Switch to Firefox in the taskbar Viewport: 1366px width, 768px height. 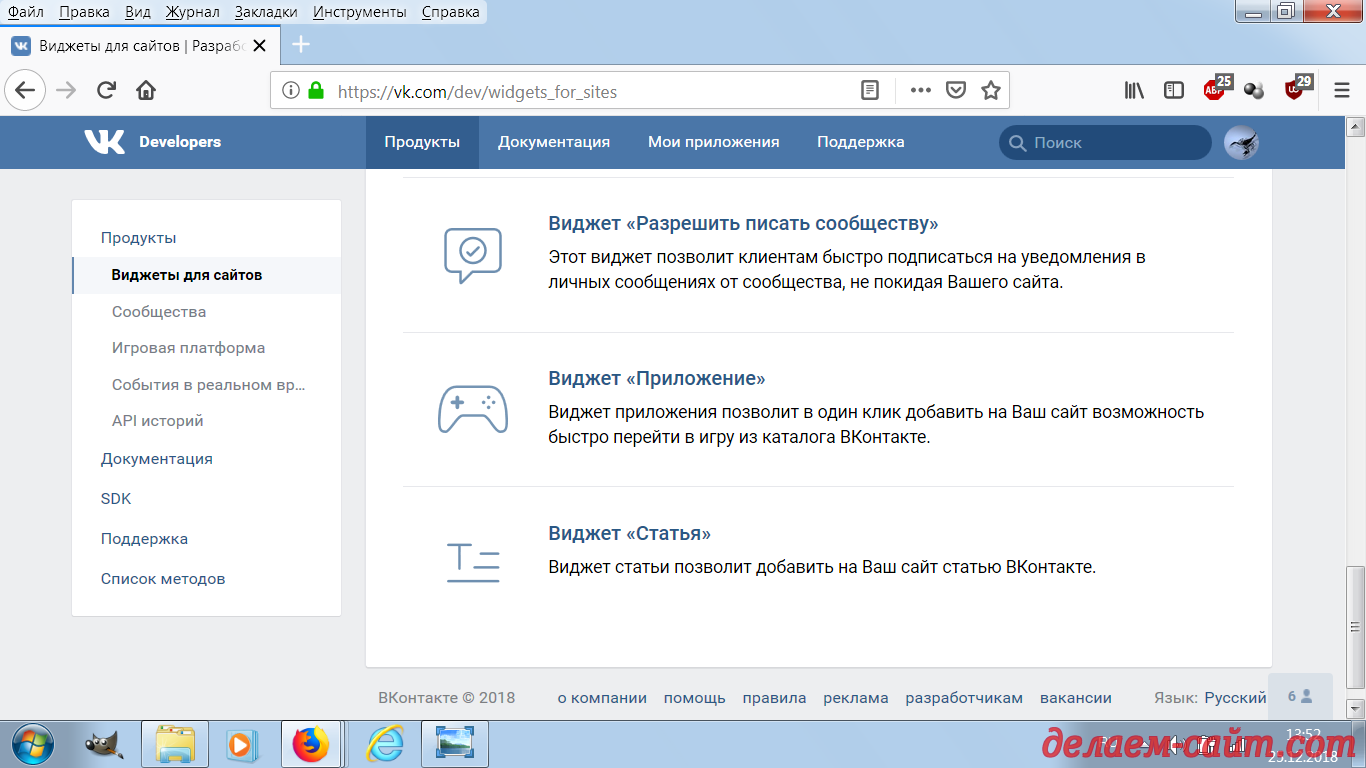(311, 744)
